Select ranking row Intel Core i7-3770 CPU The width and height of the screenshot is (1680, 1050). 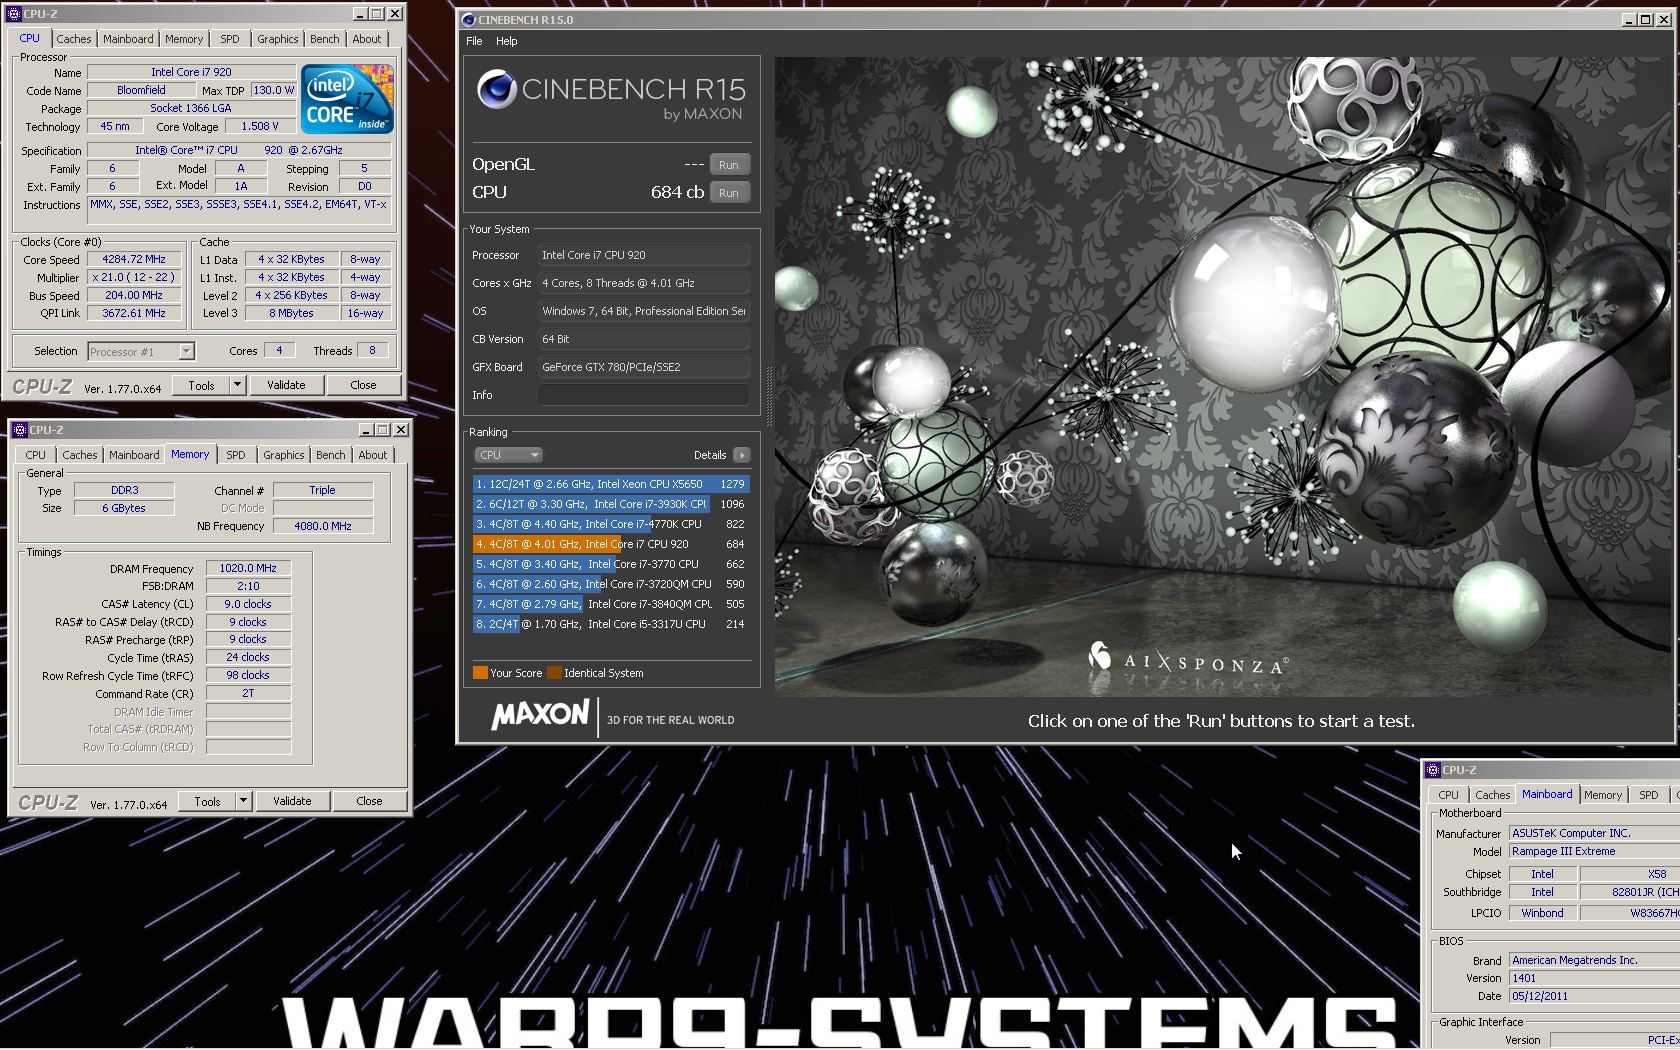pyautogui.click(x=610, y=564)
